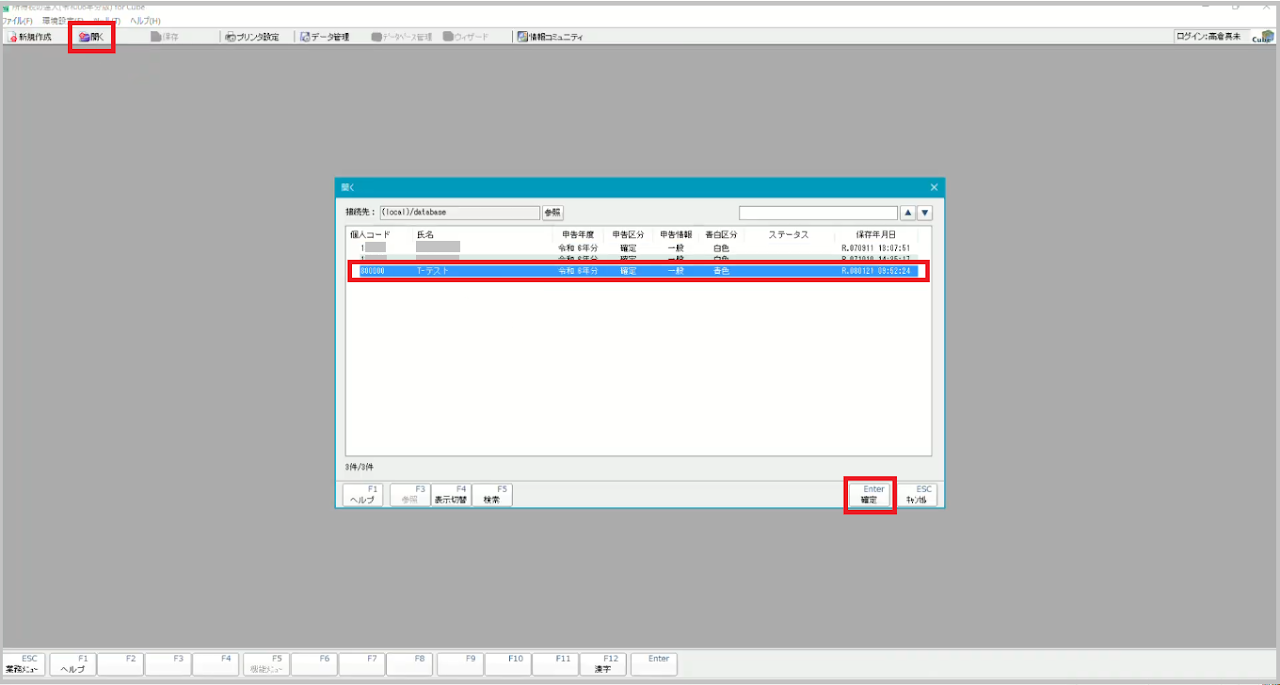Sort by 申告情報 column header
The height and width of the screenshot is (685, 1280).
(676, 234)
